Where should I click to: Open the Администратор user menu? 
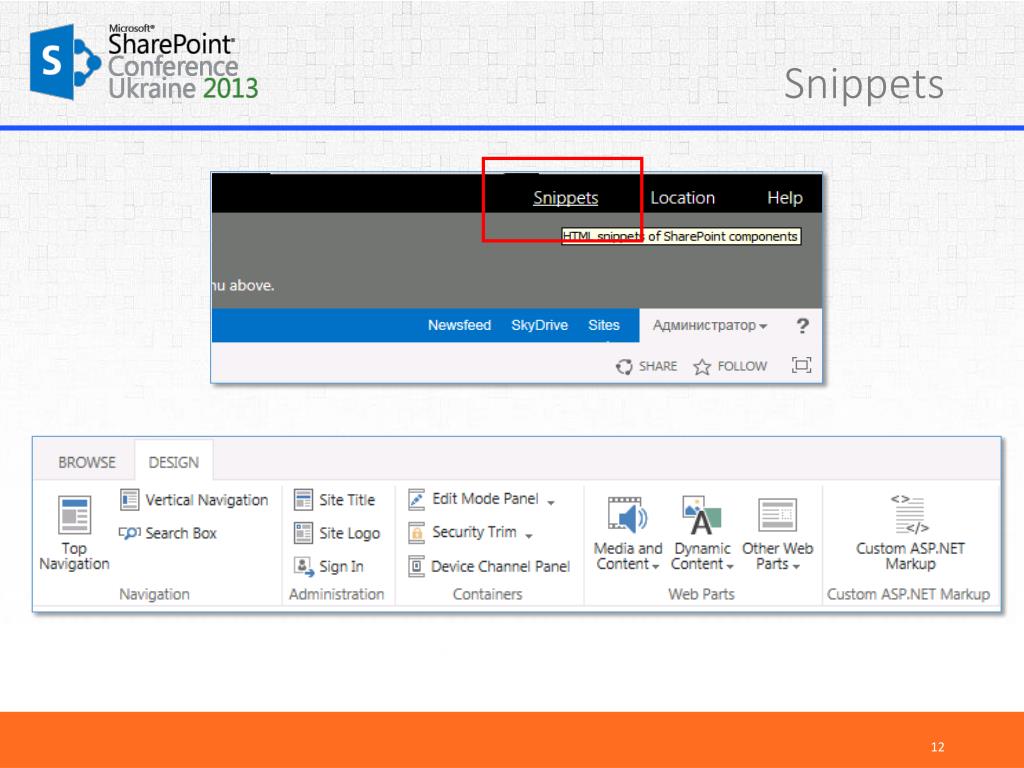710,325
